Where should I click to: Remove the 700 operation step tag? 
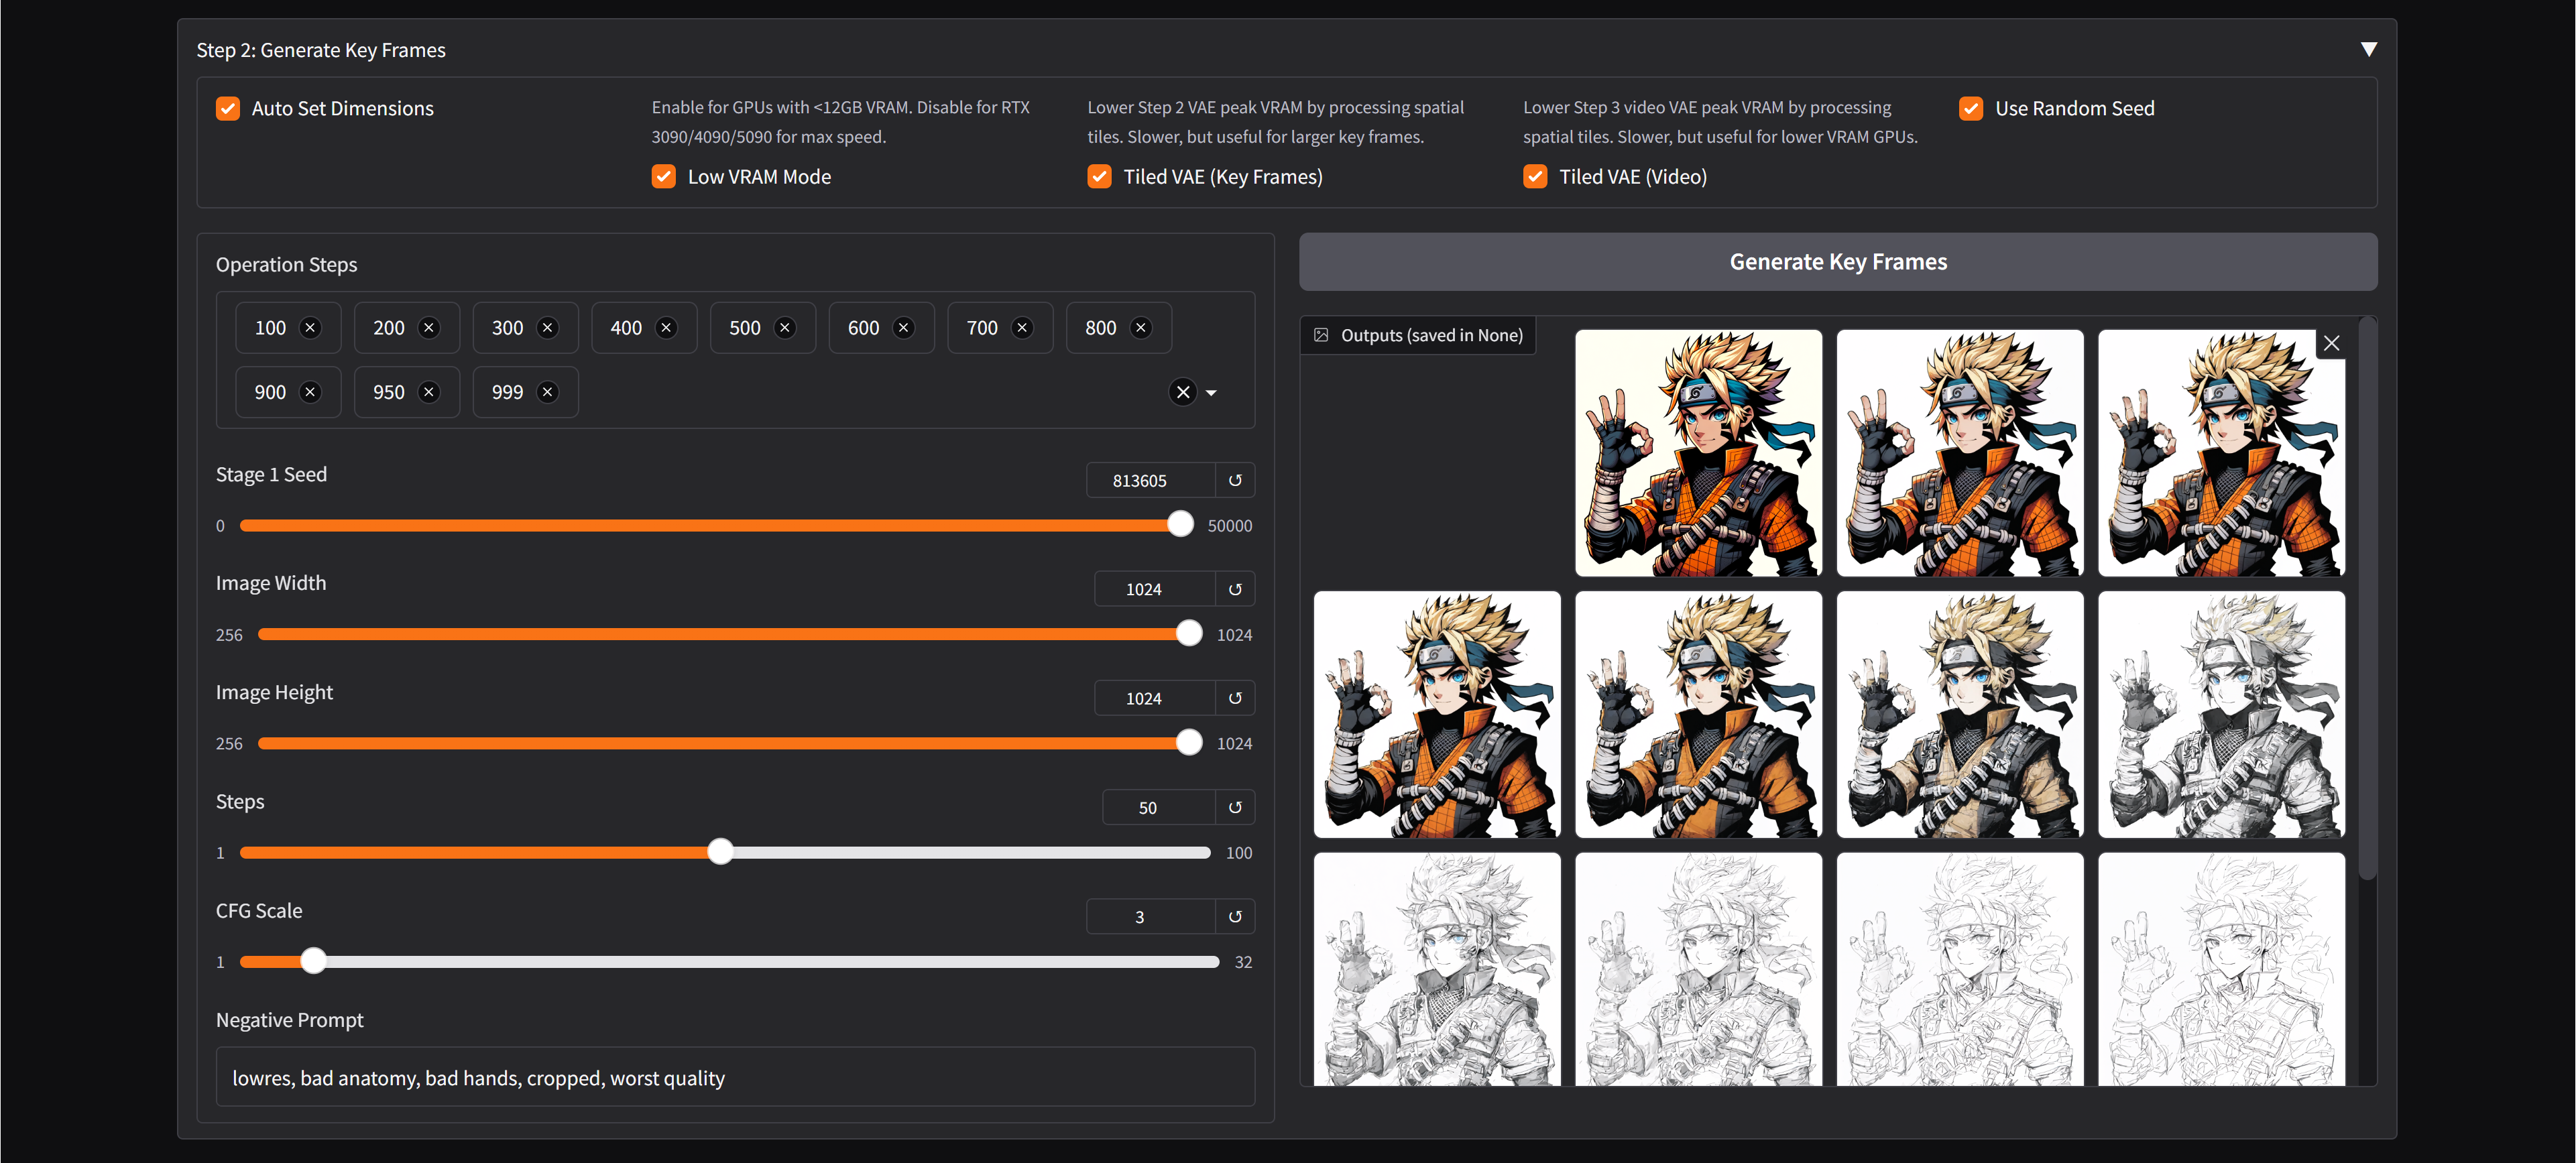(x=1022, y=328)
